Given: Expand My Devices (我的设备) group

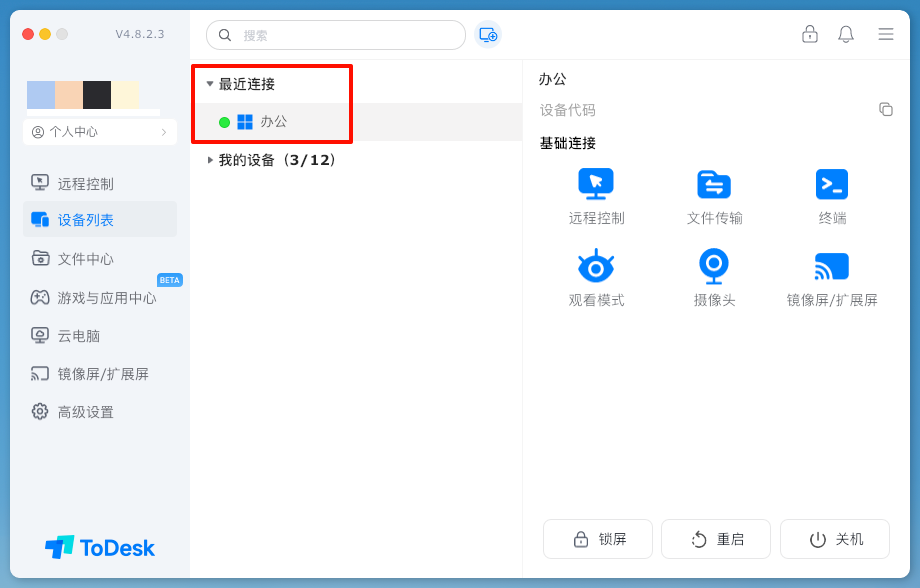Looking at the screenshot, I should click(210, 160).
